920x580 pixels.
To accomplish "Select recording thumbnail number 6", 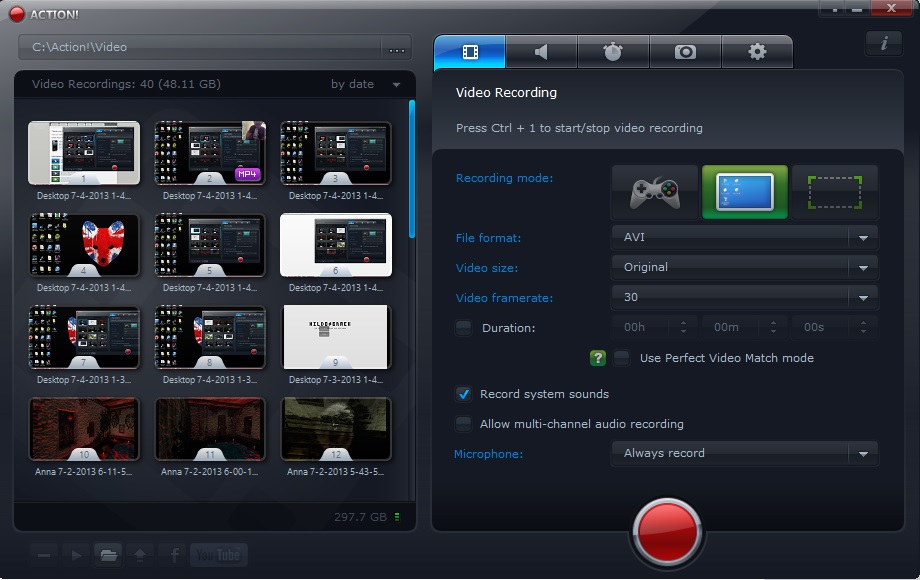I will (x=336, y=245).
